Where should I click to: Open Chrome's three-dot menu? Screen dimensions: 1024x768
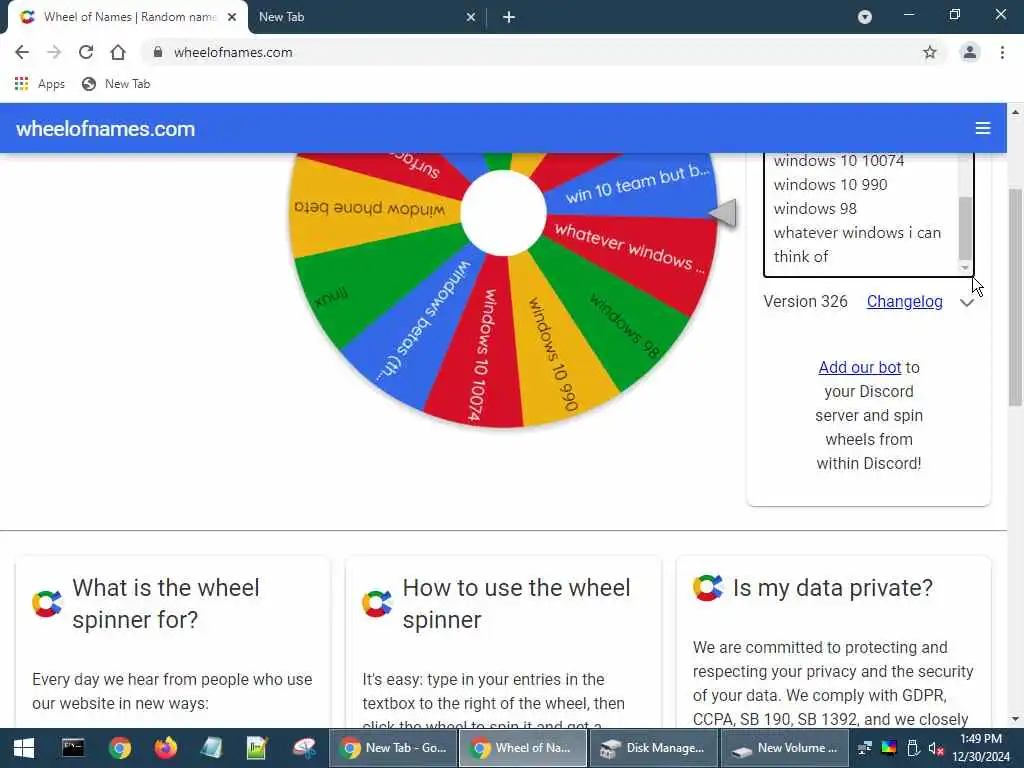[x=1002, y=52]
